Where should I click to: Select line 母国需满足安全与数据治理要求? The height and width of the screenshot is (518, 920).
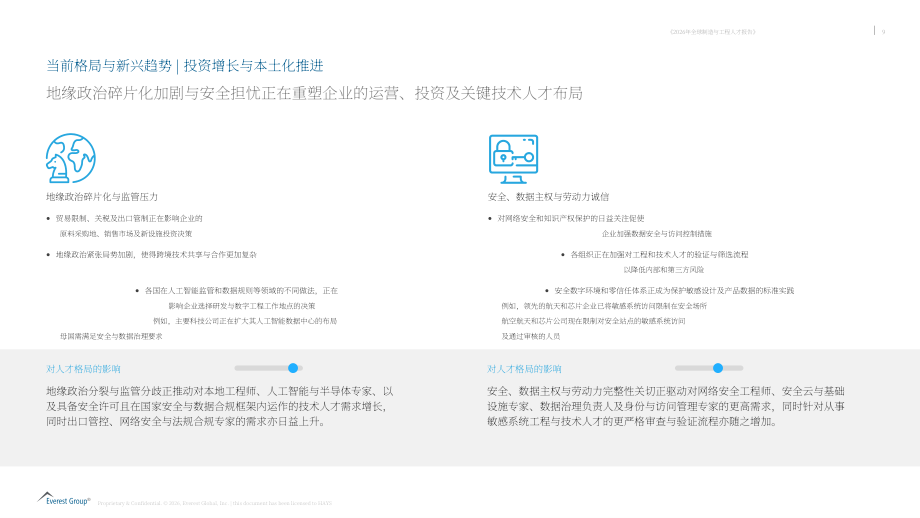(x=111, y=336)
